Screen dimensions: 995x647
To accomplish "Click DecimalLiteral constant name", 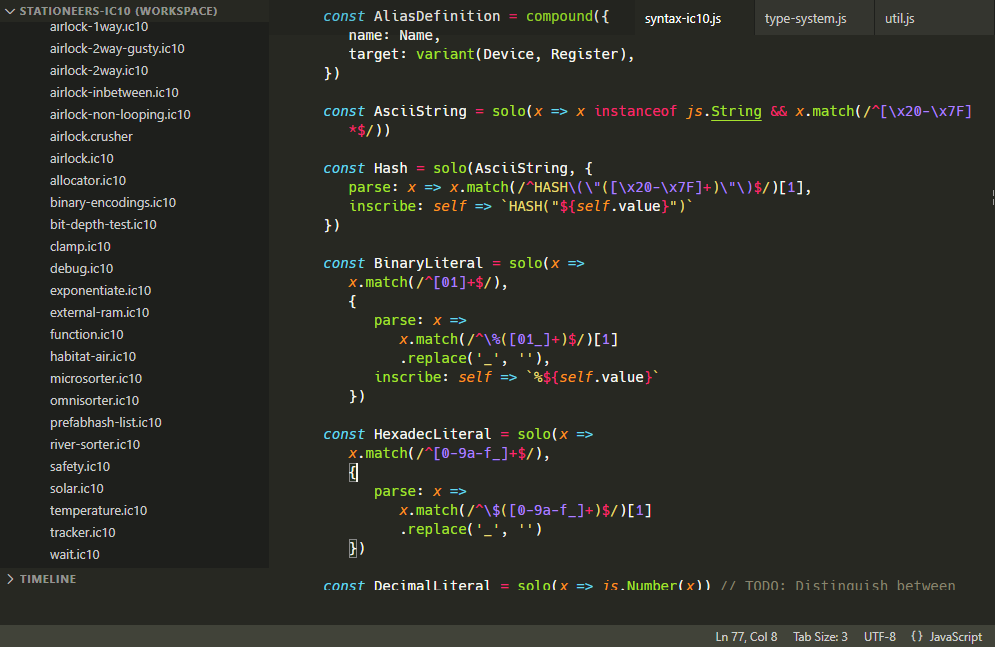I will [x=432, y=585].
